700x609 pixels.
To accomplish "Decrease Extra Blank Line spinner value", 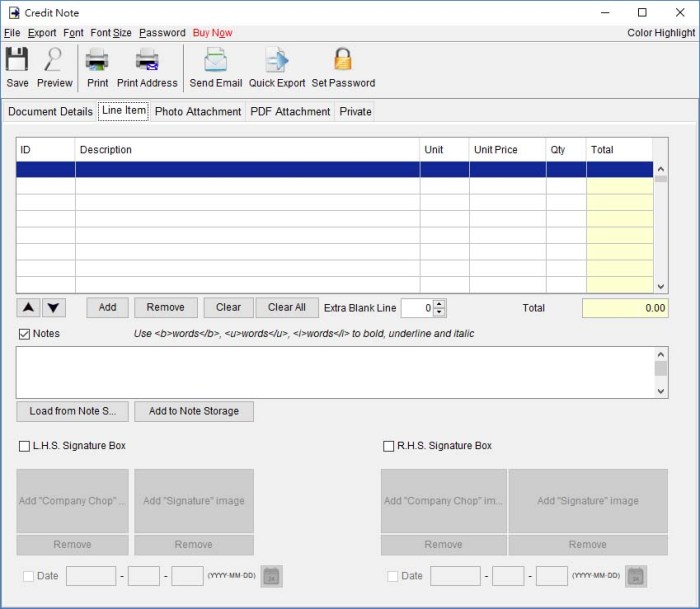I will pos(439,312).
